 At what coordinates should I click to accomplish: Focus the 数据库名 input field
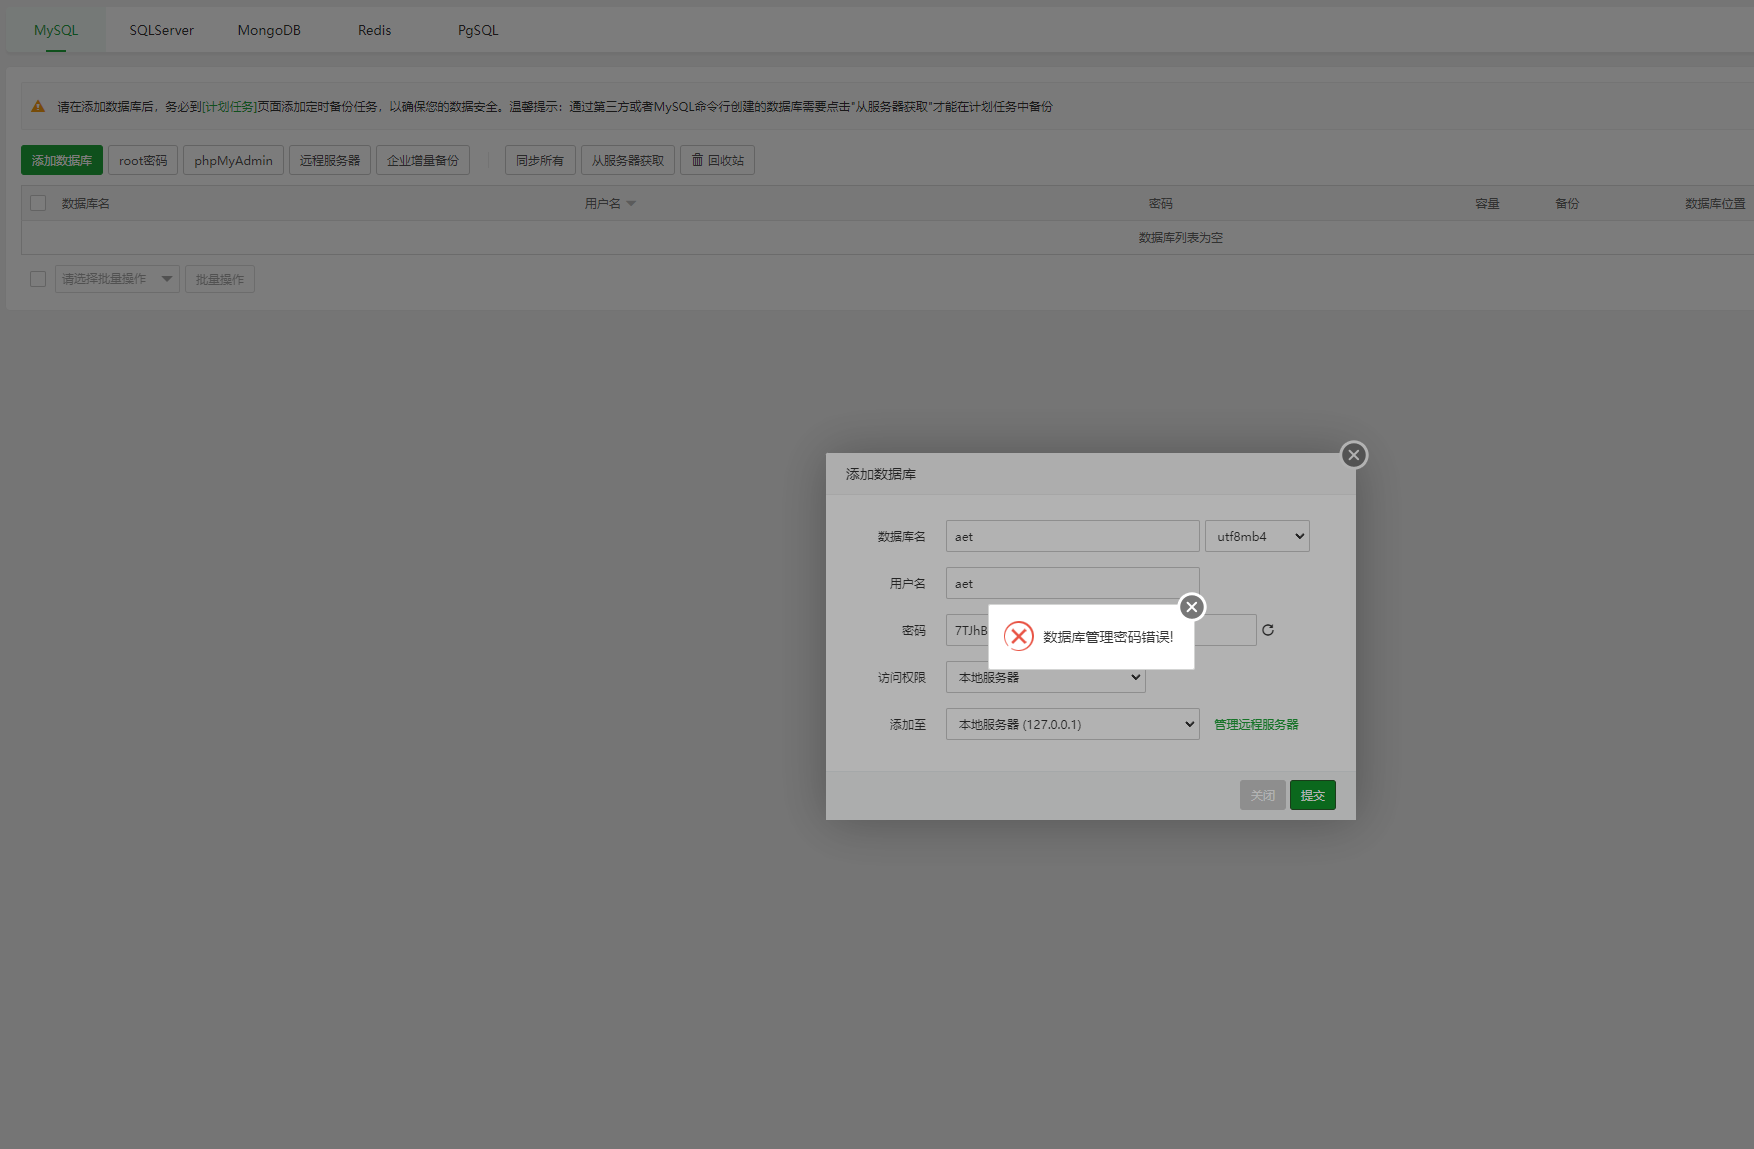coord(1072,536)
